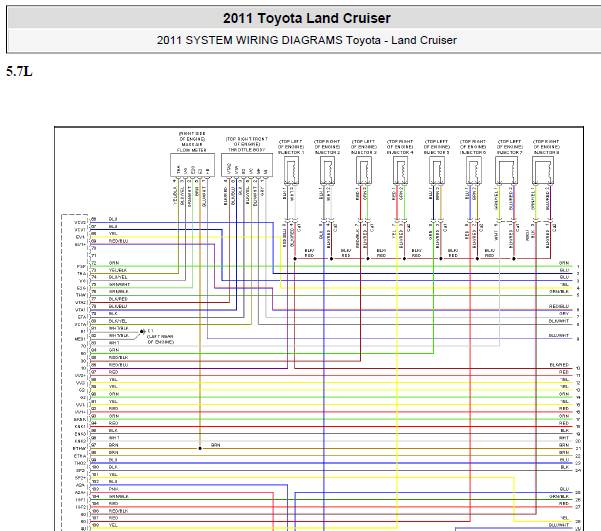
Task: Click the Injector 8 coil symbol
Action: click(543, 171)
